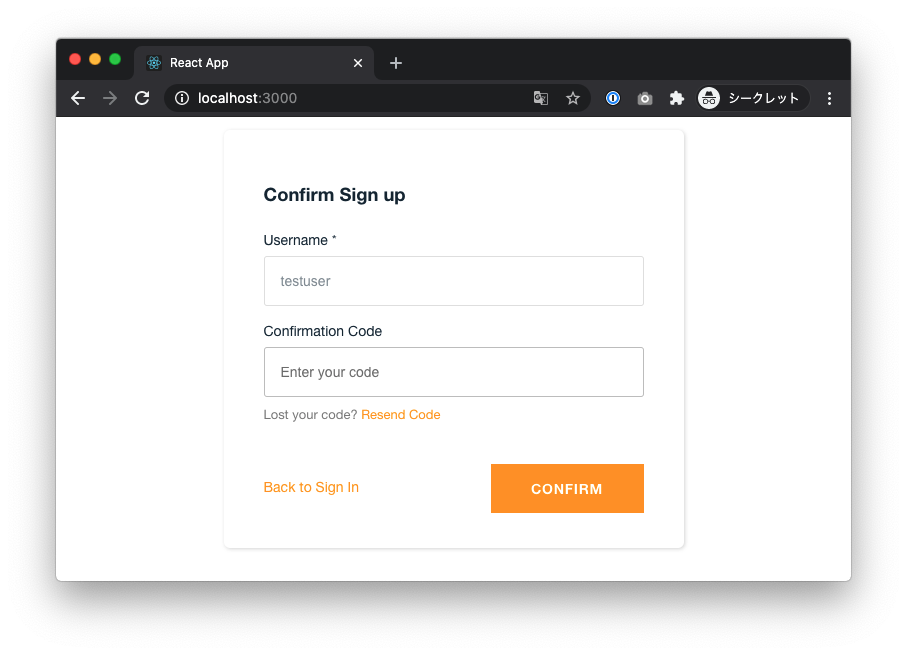Click the orange CONFIRM button
The height and width of the screenshot is (655, 907).
click(x=567, y=488)
